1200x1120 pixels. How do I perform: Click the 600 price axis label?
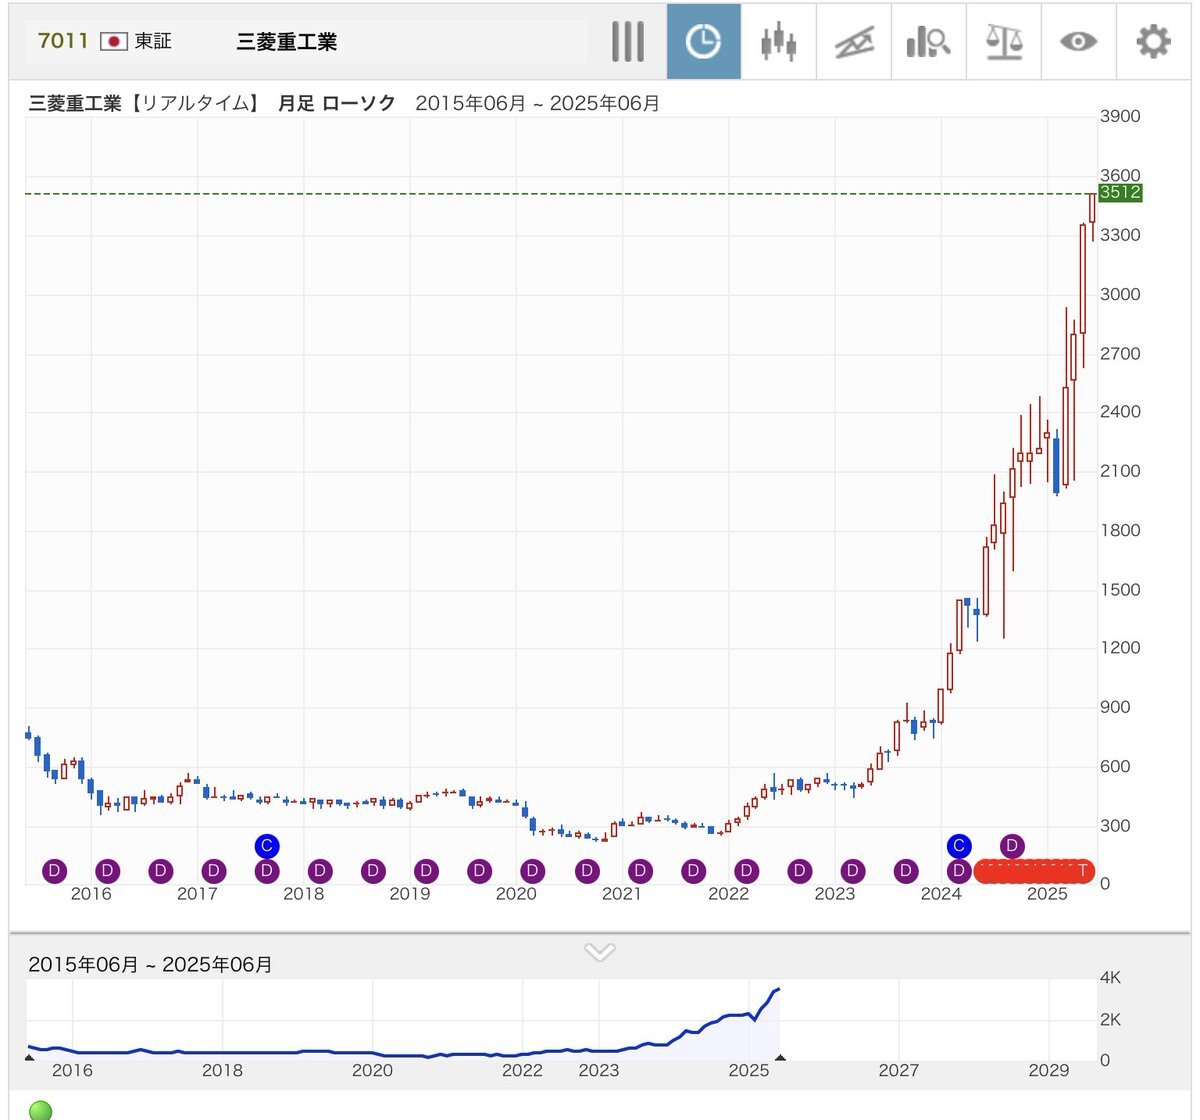[1115, 766]
